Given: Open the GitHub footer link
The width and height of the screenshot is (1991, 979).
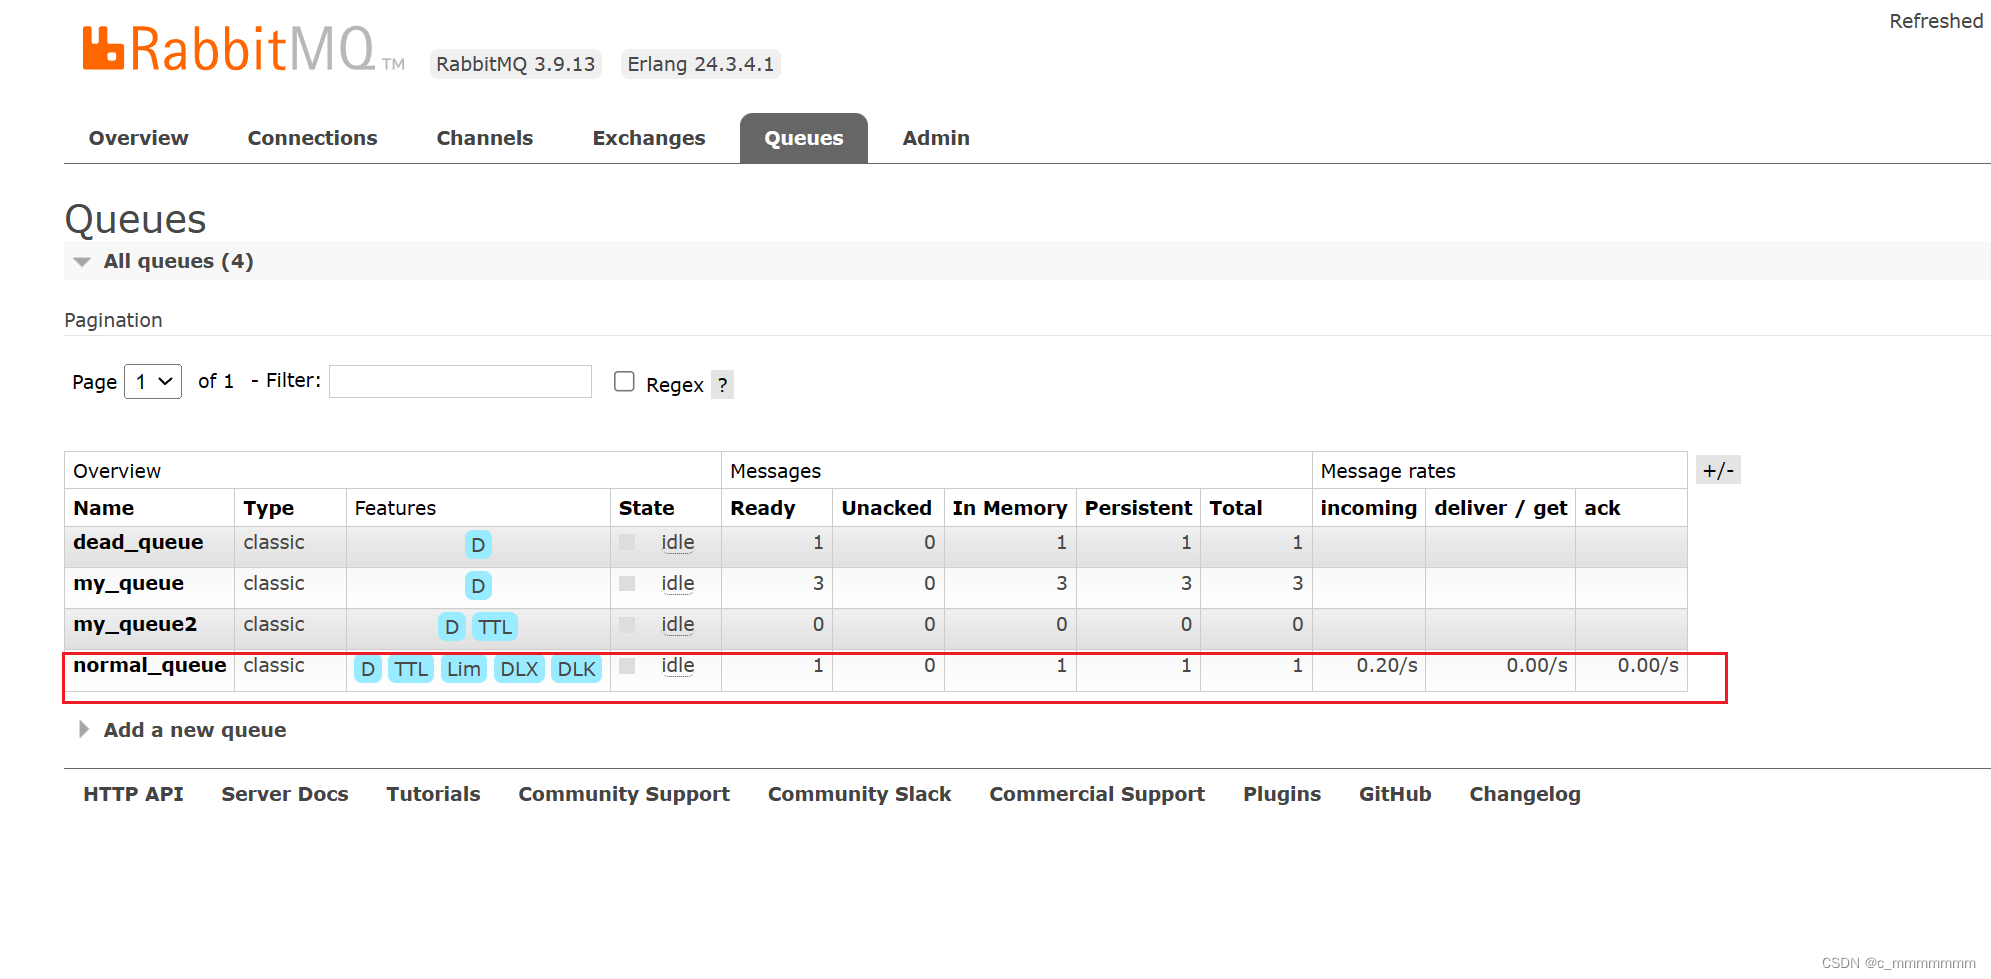Looking at the screenshot, I should pyautogui.click(x=1395, y=793).
